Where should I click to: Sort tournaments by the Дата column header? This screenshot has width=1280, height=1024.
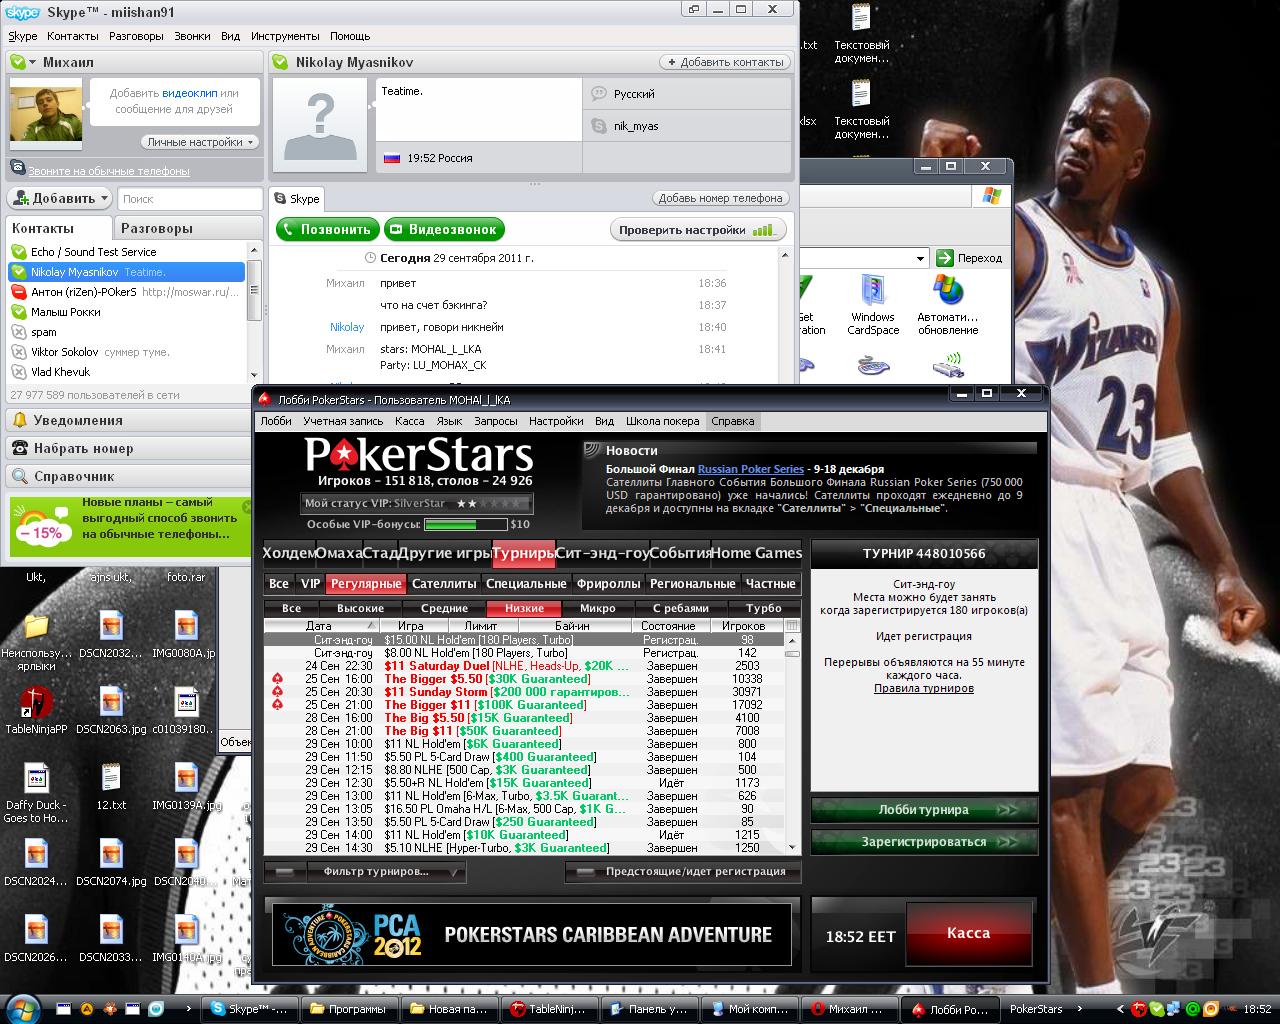pos(319,626)
